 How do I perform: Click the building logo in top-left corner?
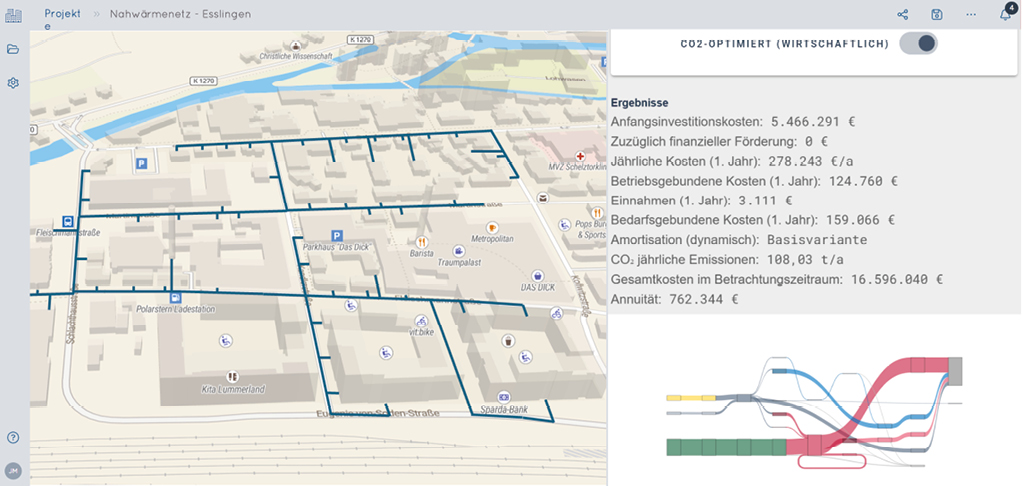click(13, 14)
